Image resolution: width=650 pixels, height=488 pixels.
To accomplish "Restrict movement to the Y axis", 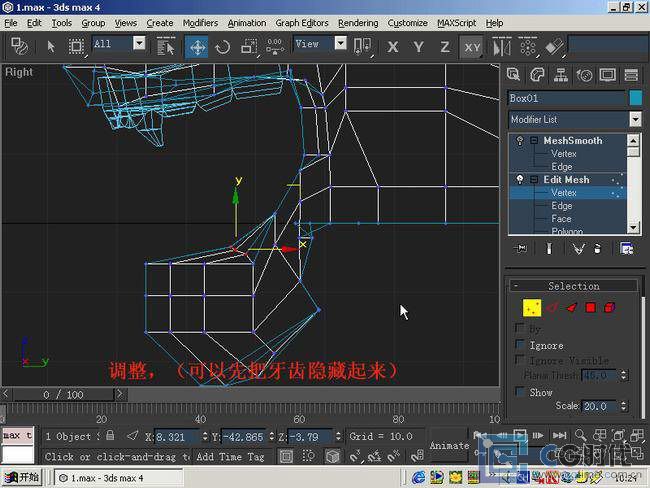I will click(x=419, y=47).
